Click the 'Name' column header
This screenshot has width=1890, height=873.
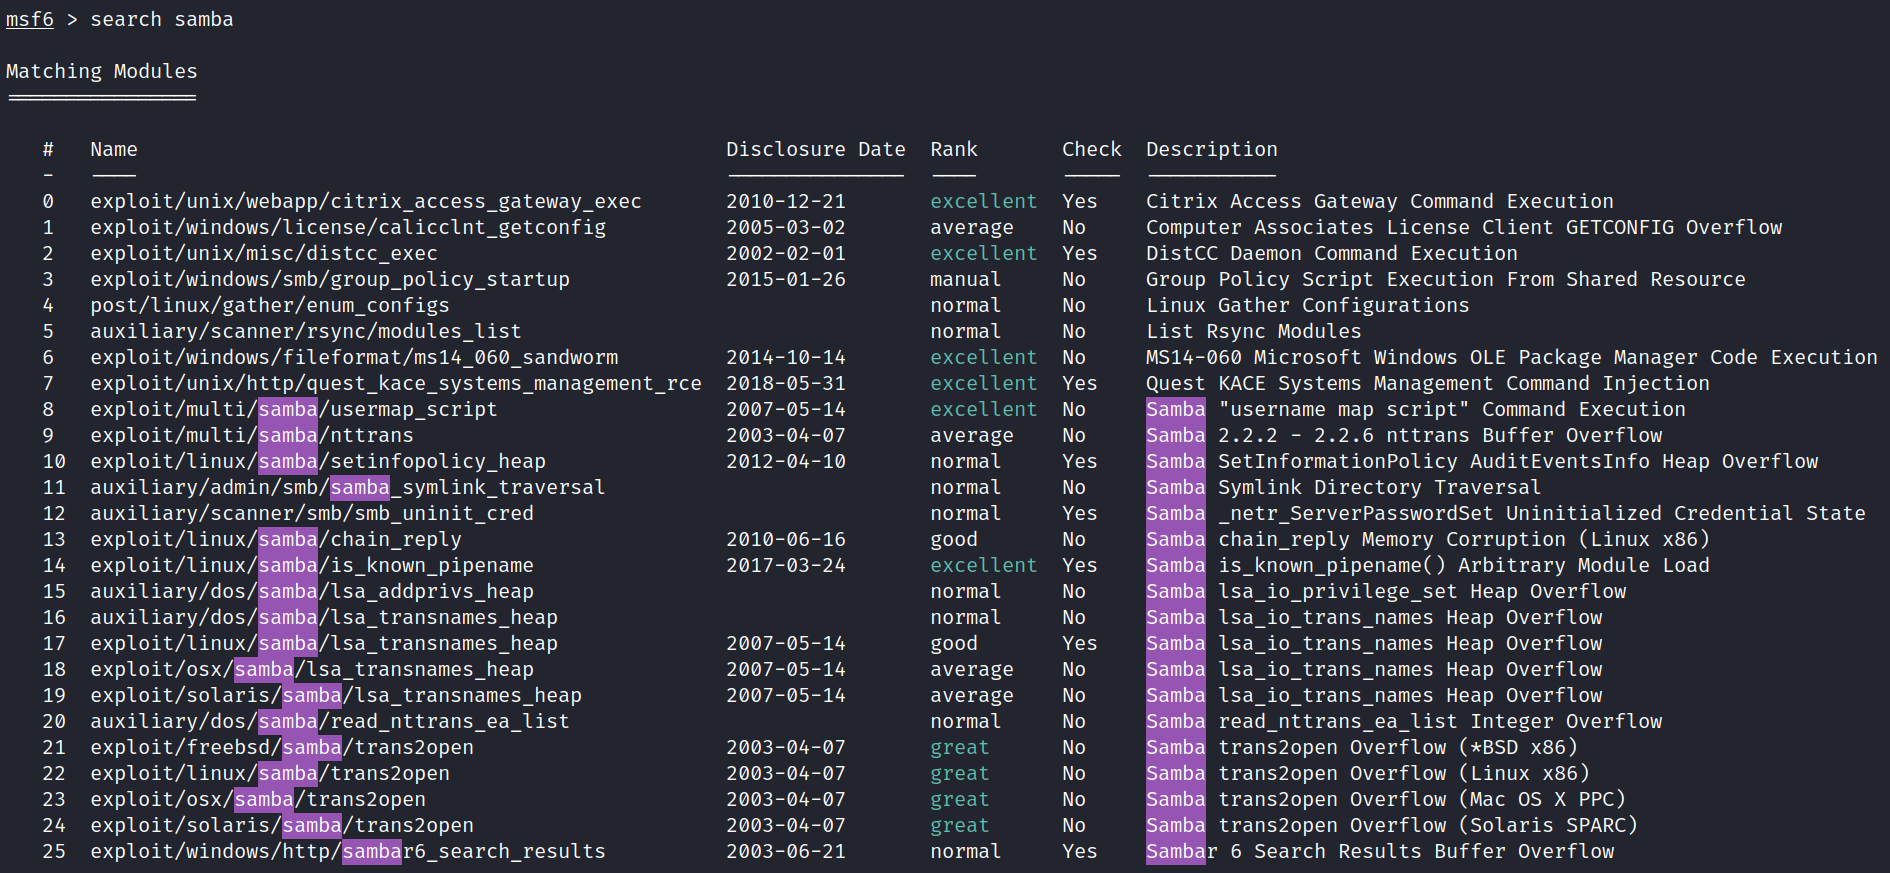[114, 149]
